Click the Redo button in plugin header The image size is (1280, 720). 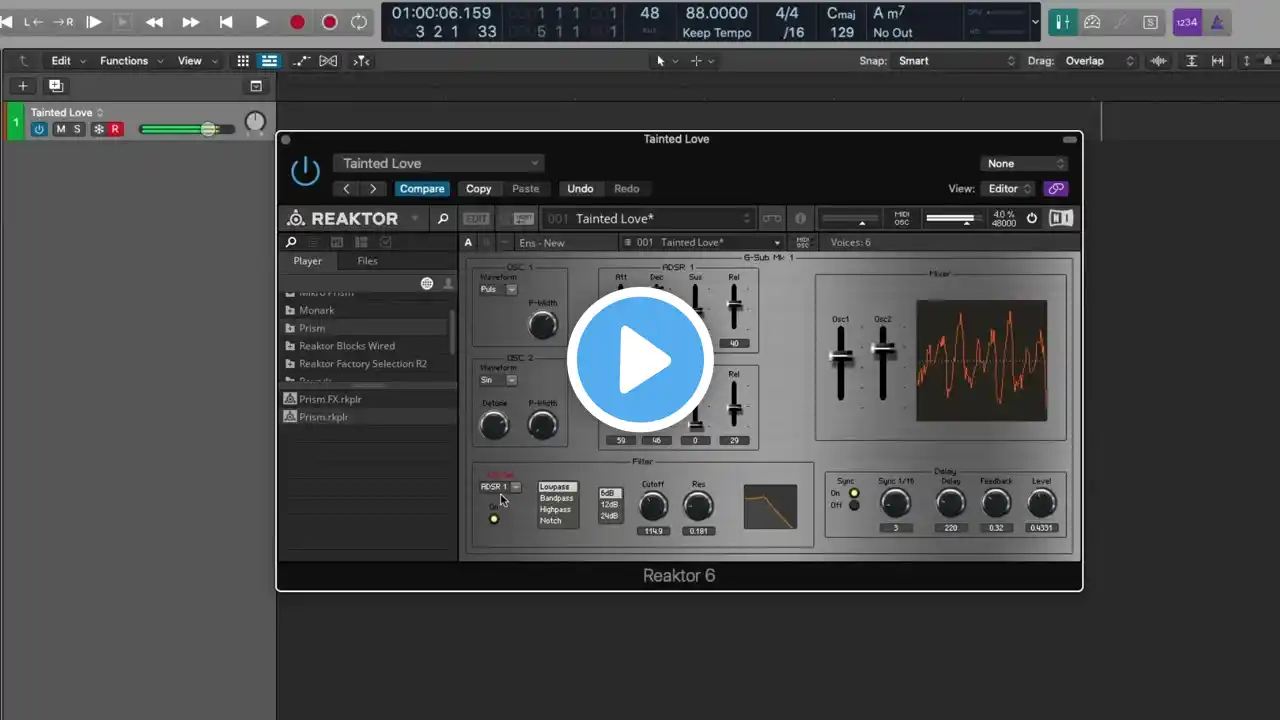pyautogui.click(x=627, y=189)
